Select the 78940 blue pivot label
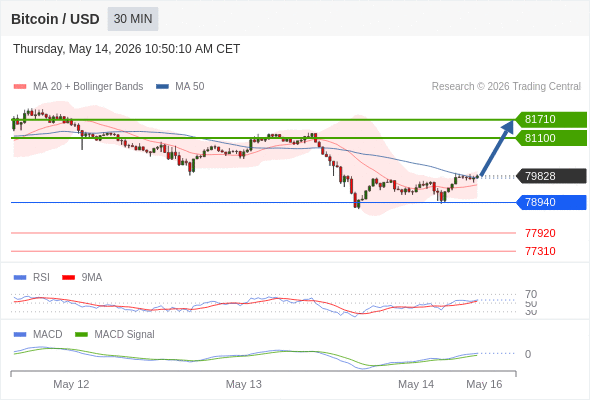Screen dimensions: 590x400 pyautogui.click(x=552, y=202)
